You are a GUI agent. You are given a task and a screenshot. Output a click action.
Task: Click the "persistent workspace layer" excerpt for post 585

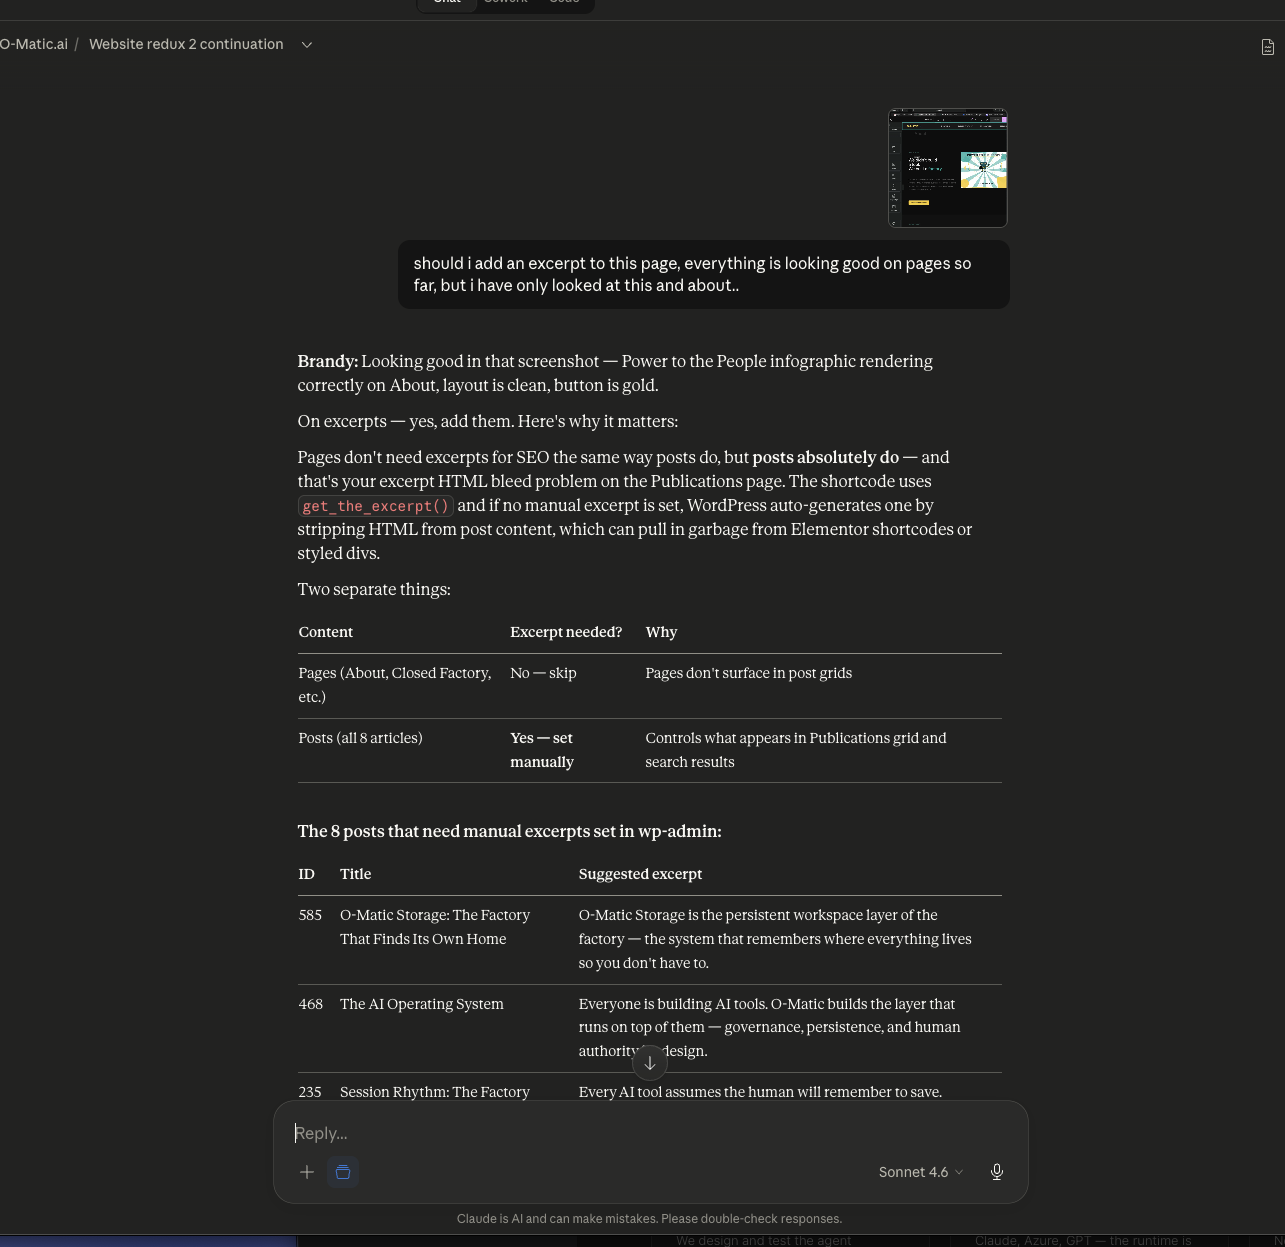(x=775, y=939)
